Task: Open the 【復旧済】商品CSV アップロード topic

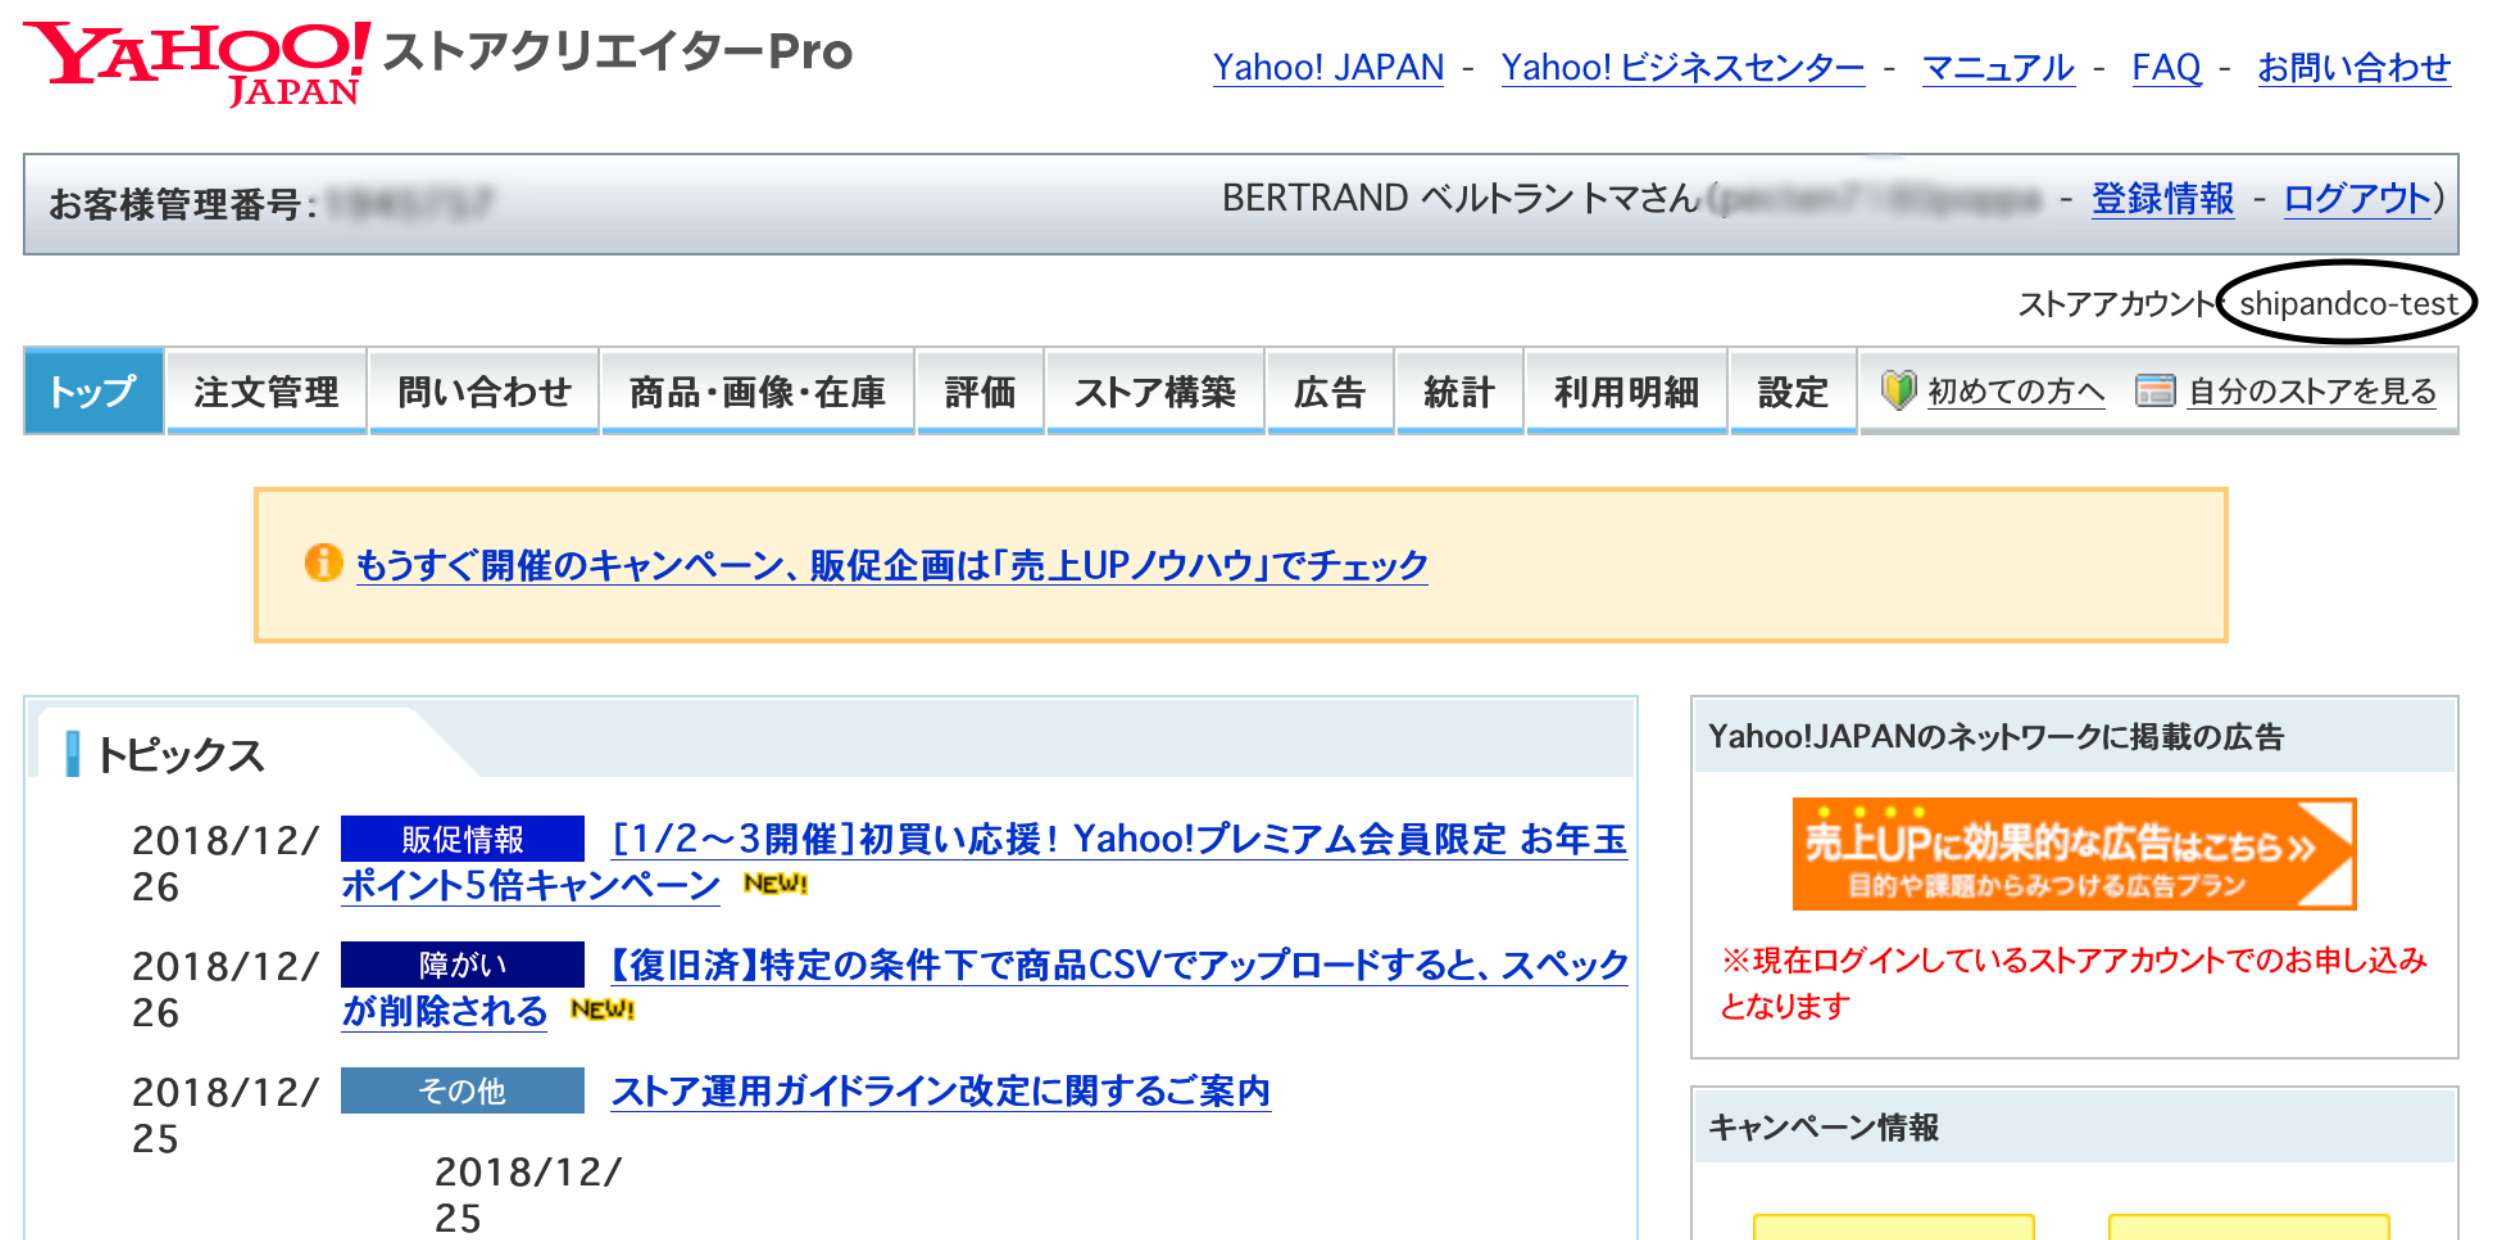Action: coord(1119,965)
